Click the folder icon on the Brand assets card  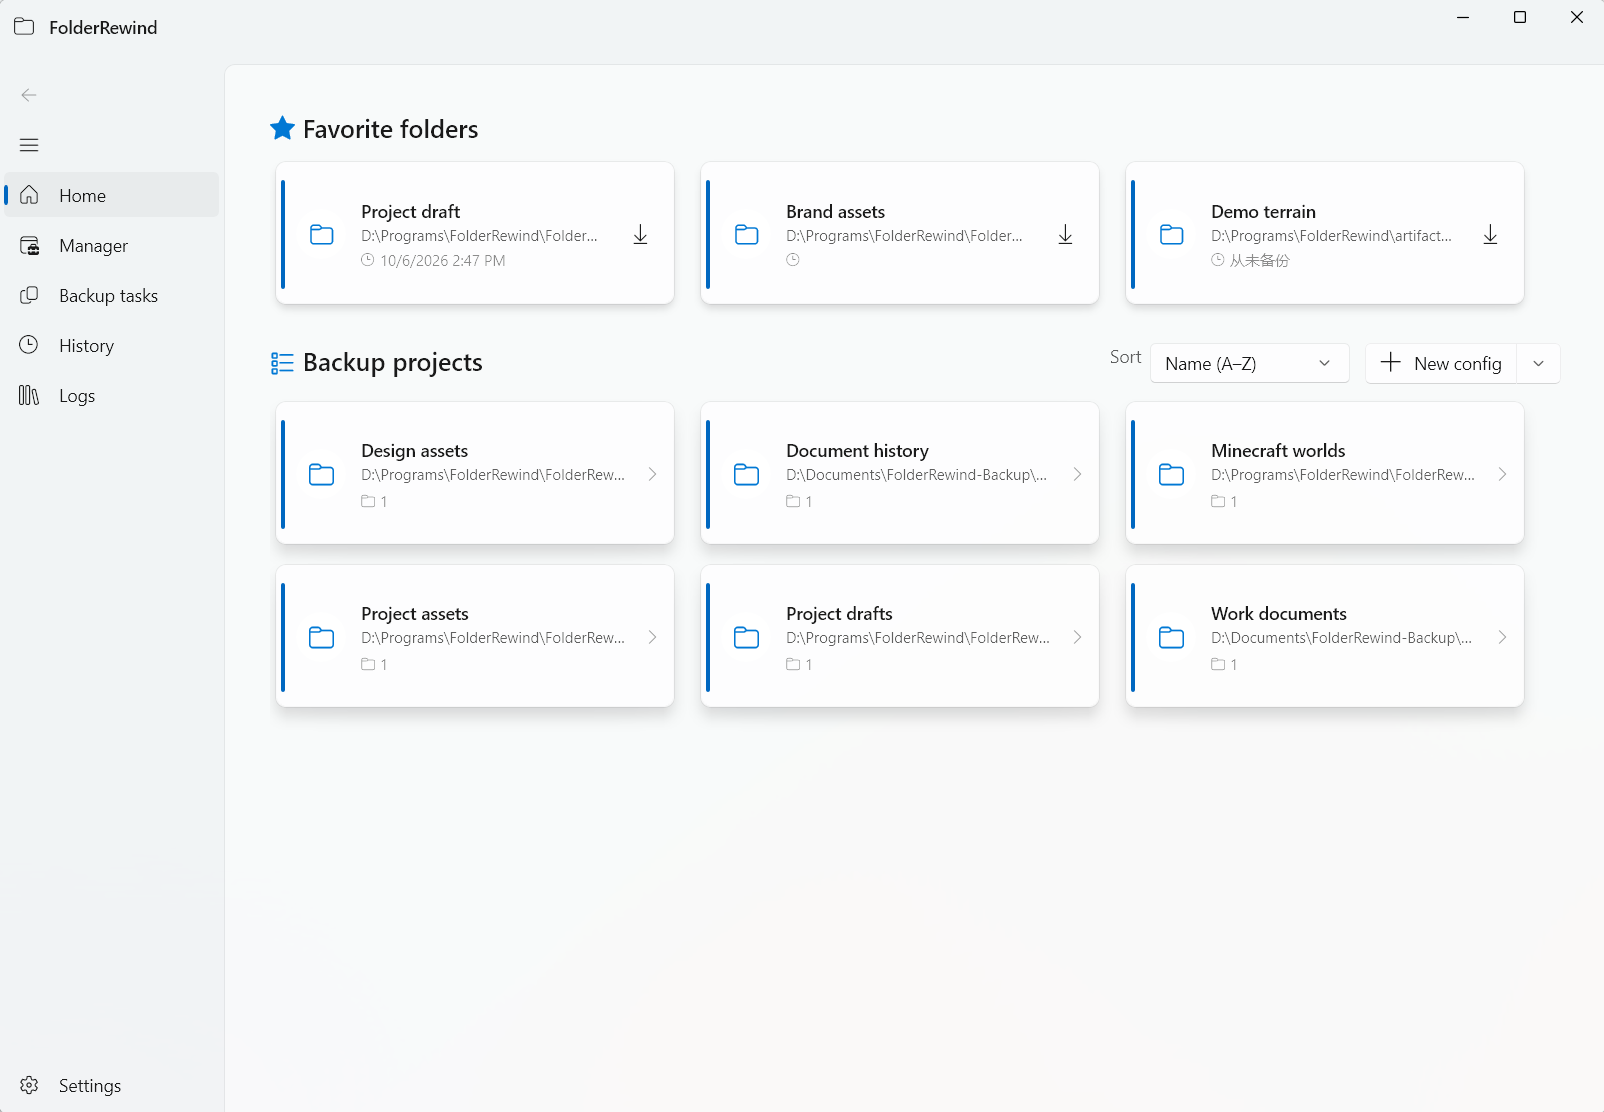coord(747,235)
